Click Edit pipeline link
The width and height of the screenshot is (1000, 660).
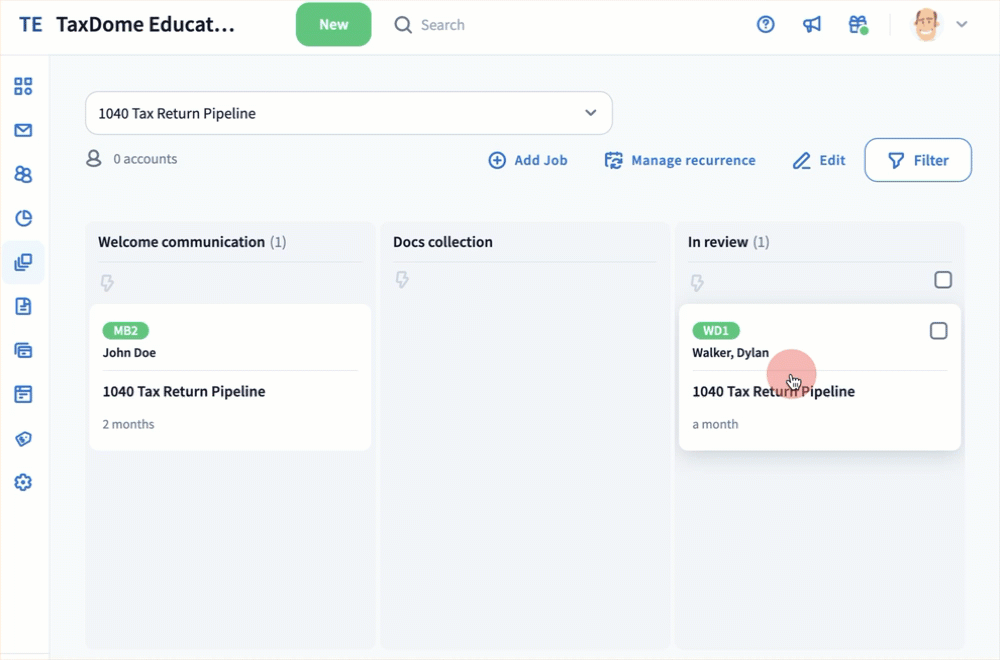819,160
